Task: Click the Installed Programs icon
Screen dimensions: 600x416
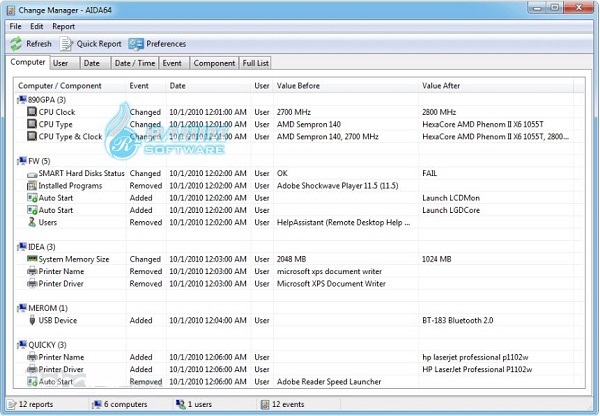Action: tap(32, 186)
